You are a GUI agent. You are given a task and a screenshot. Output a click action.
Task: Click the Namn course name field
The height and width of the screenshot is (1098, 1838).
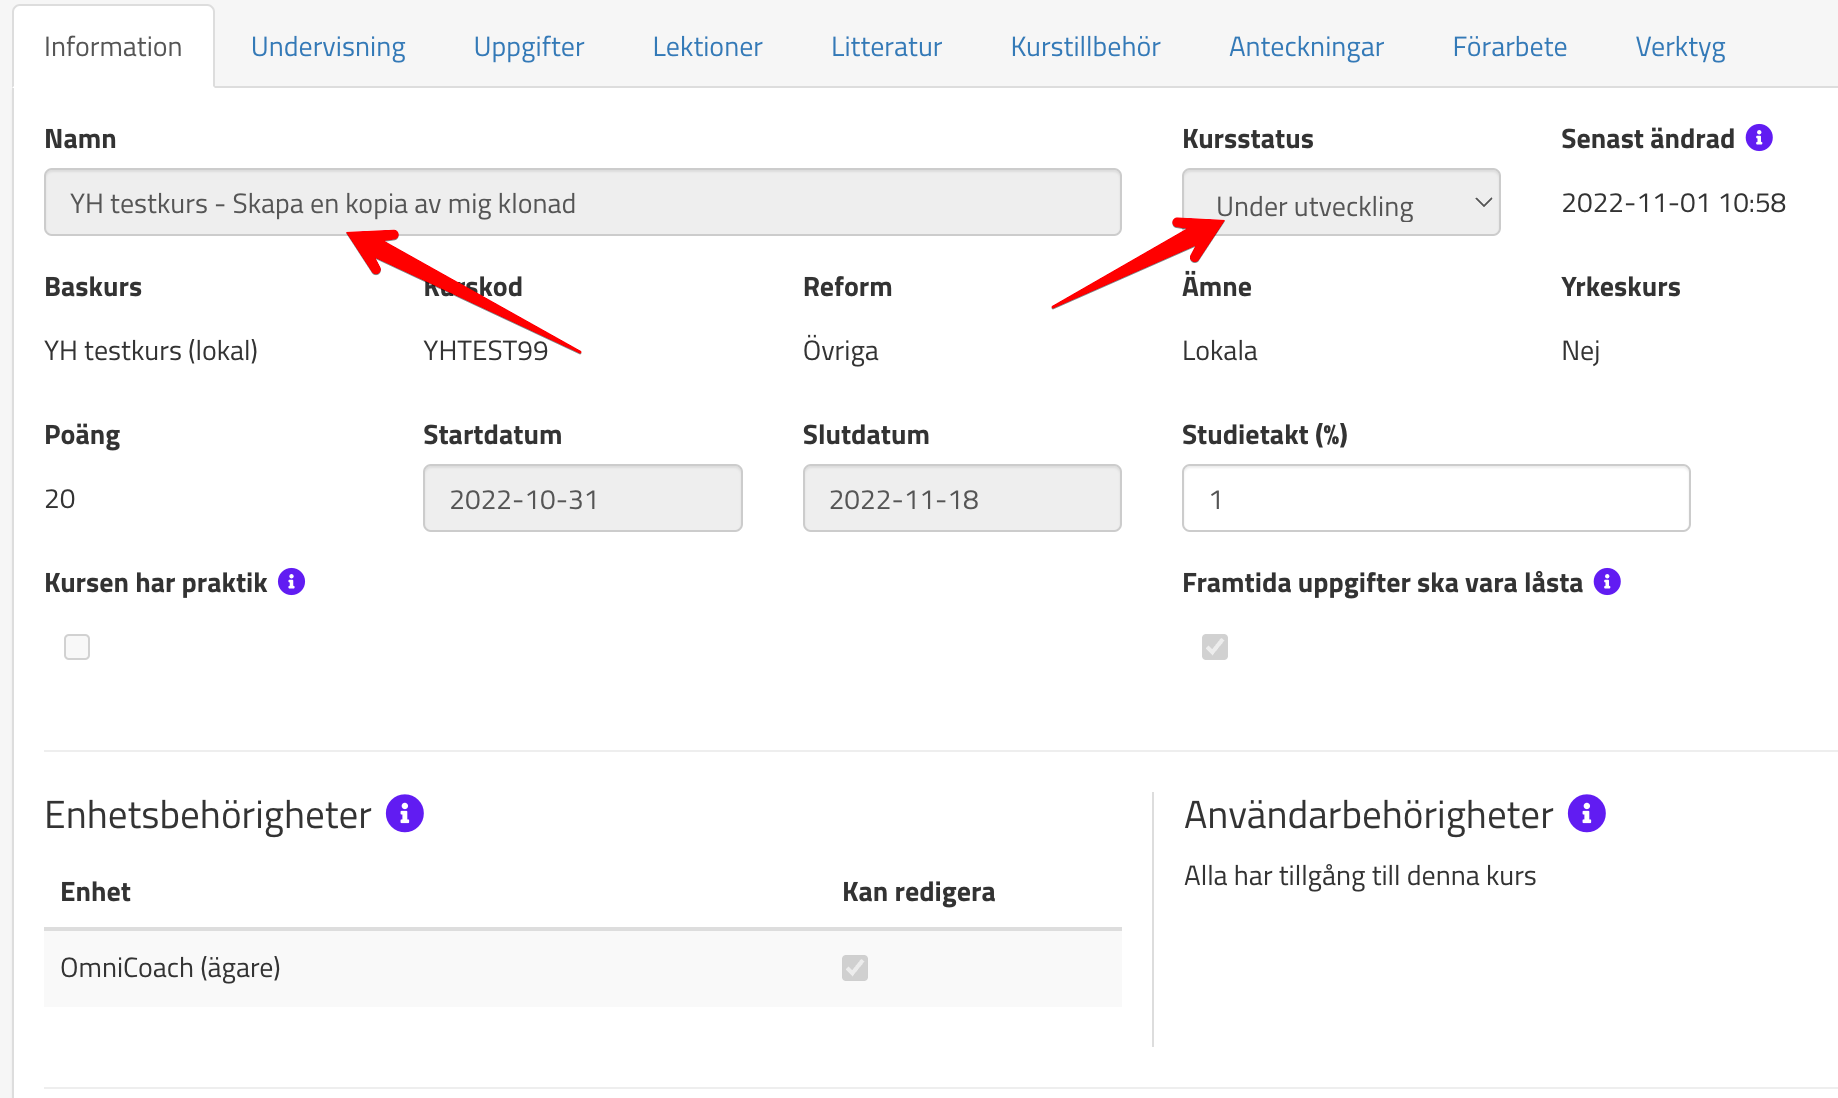(x=582, y=203)
